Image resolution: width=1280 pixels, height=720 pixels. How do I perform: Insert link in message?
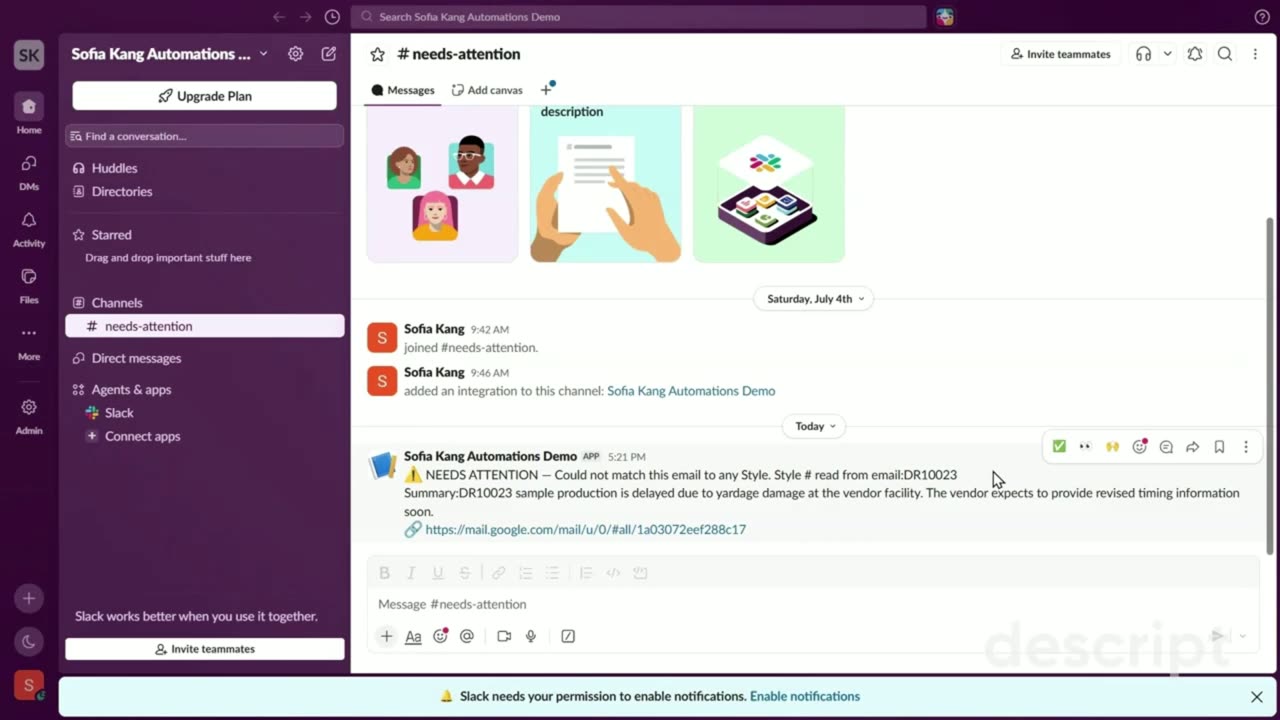498,573
